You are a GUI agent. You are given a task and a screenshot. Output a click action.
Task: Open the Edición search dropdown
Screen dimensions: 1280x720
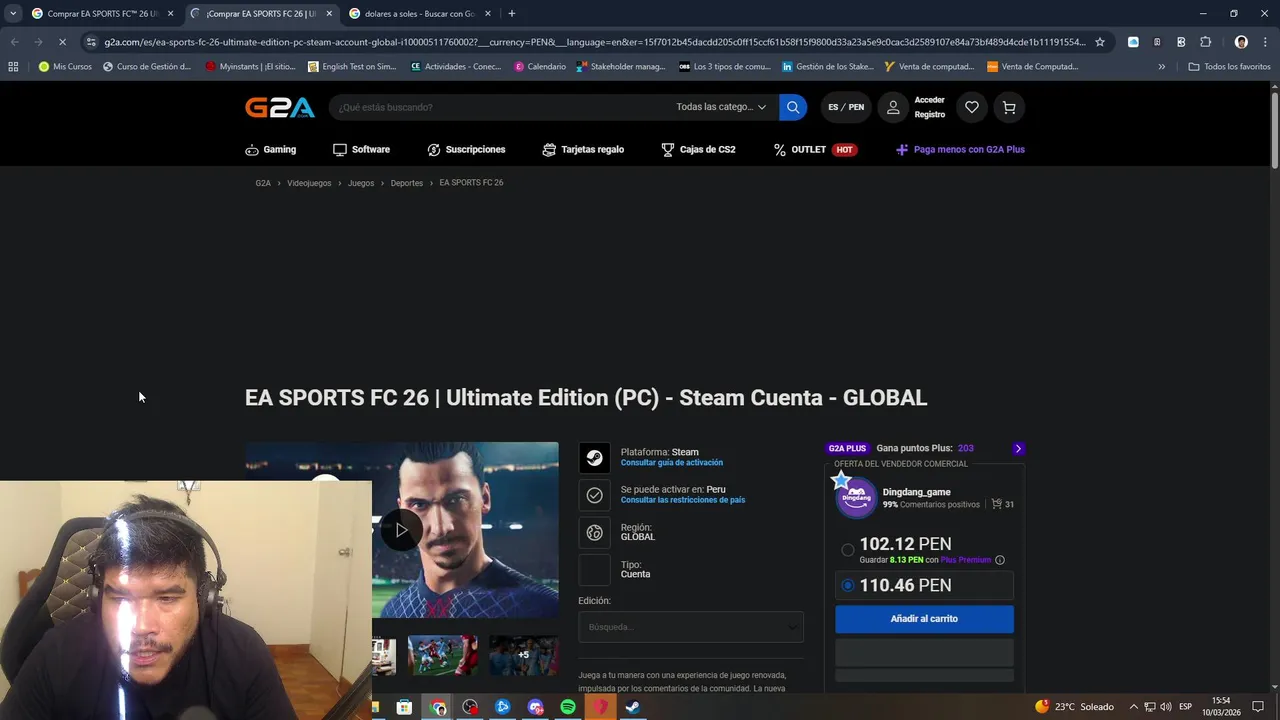click(x=691, y=627)
